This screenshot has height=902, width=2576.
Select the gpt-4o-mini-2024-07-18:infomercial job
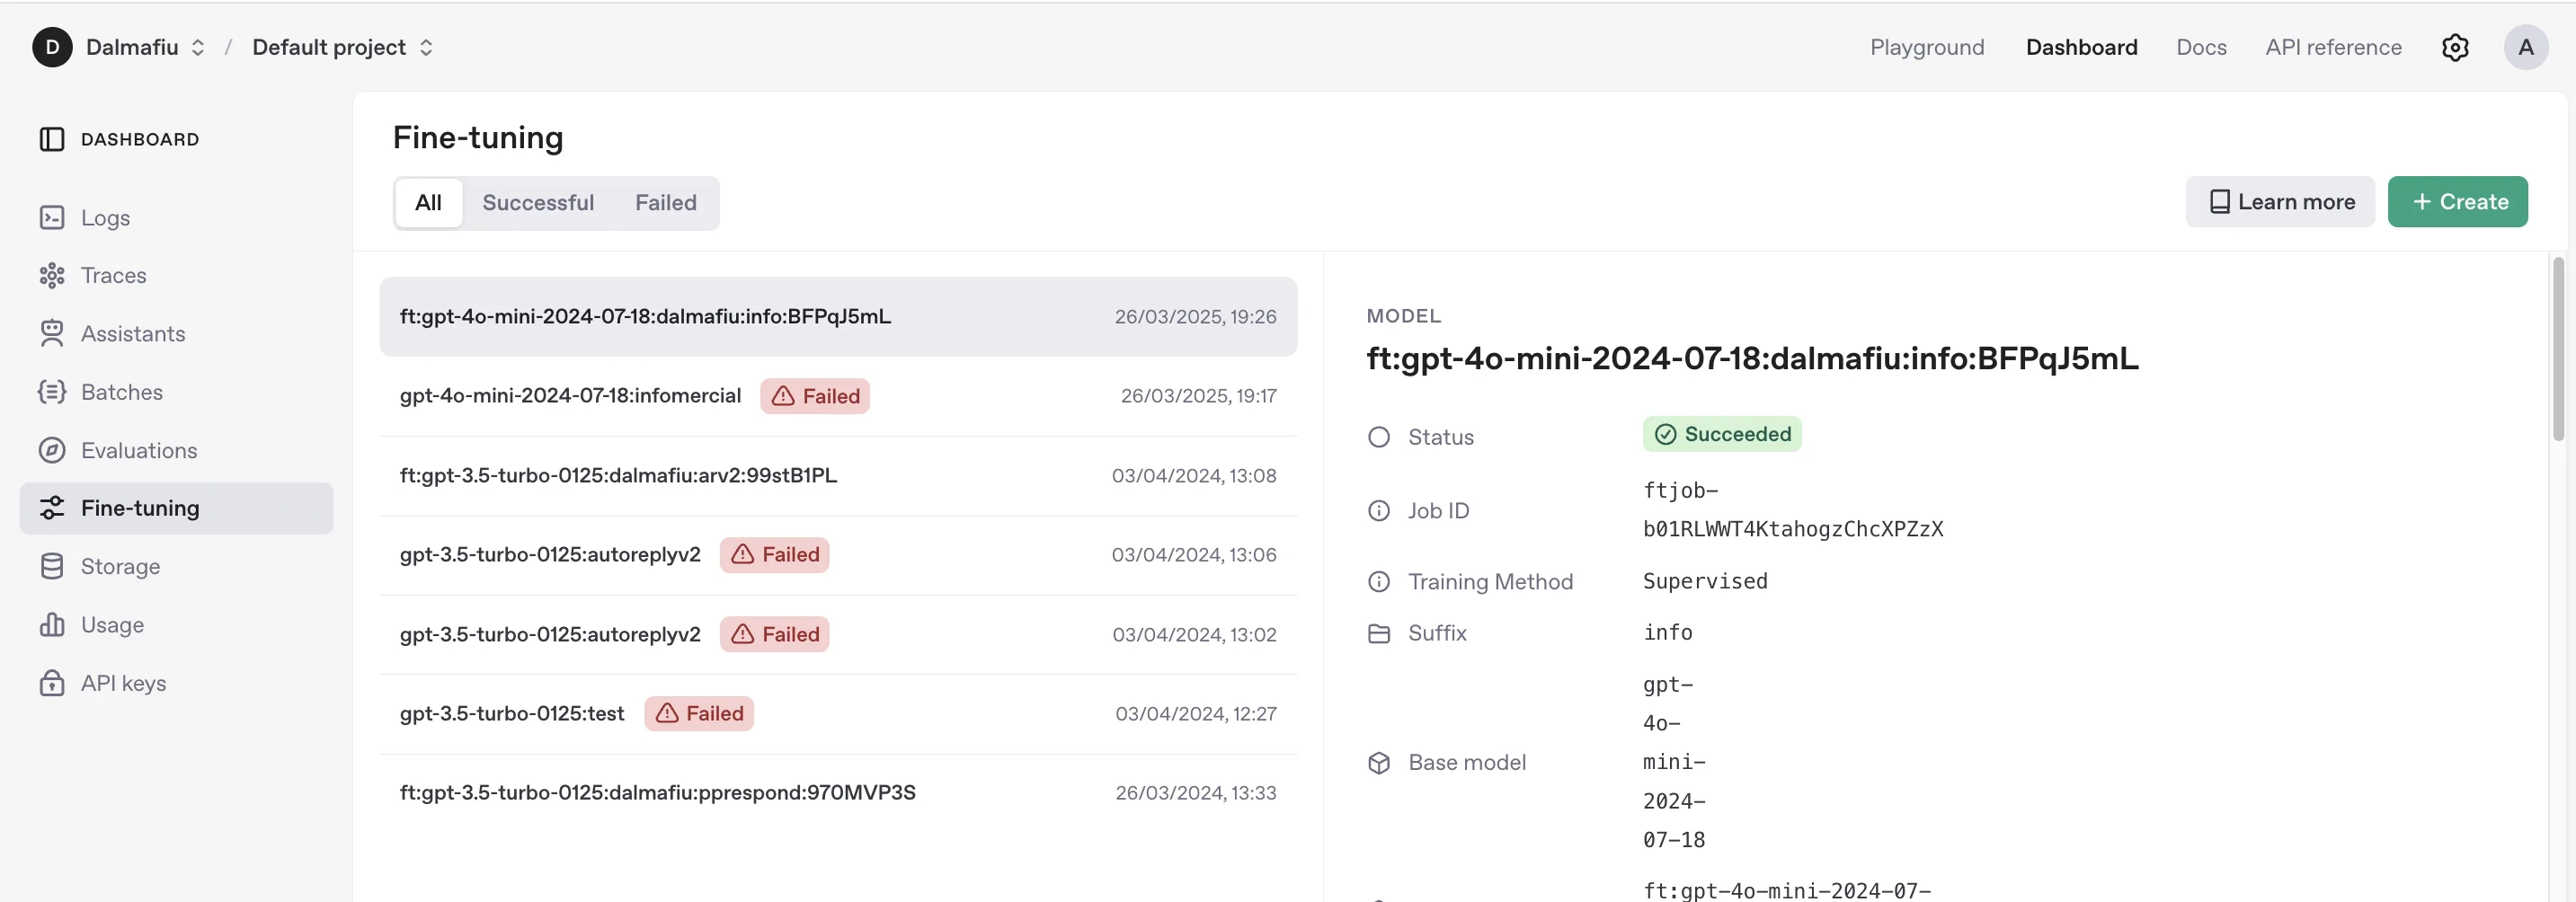838,396
